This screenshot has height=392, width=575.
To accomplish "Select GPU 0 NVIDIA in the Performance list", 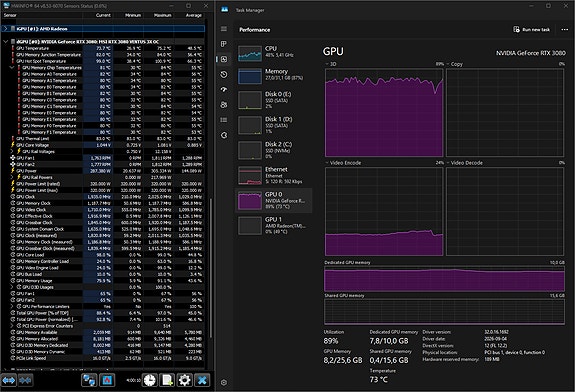I will tap(274, 201).
